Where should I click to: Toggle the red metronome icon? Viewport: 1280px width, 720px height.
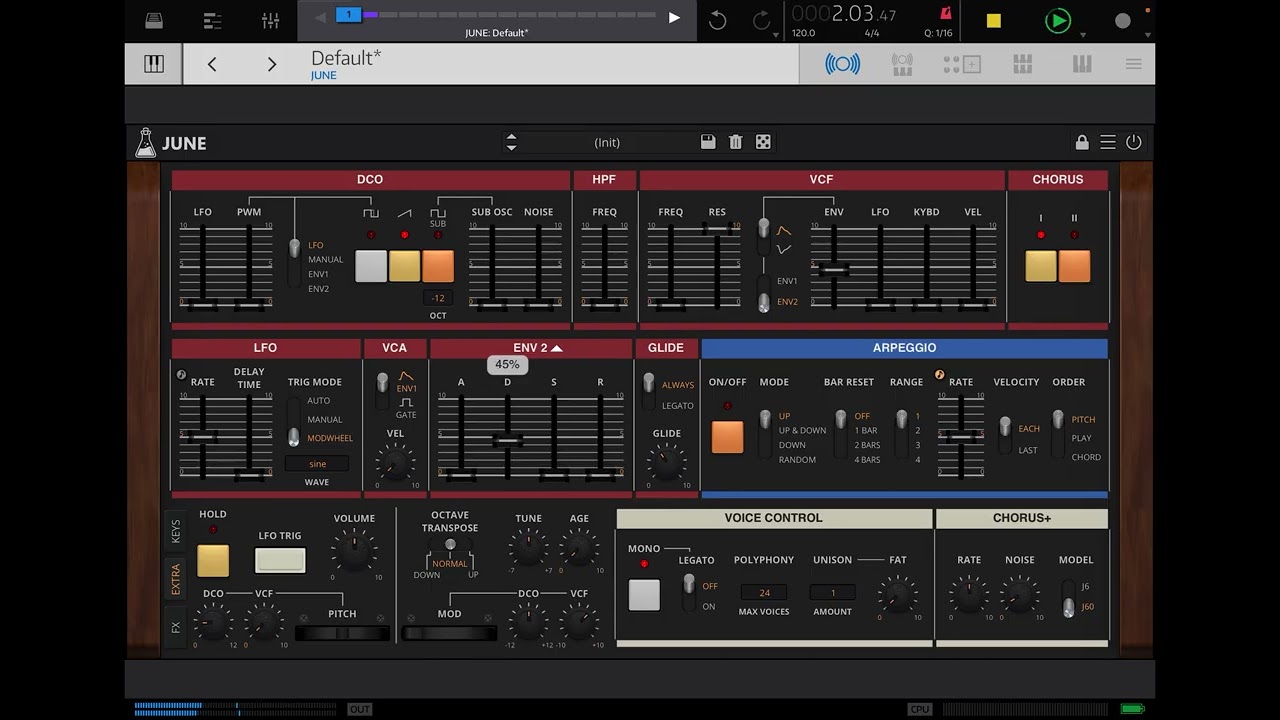point(945,14)
